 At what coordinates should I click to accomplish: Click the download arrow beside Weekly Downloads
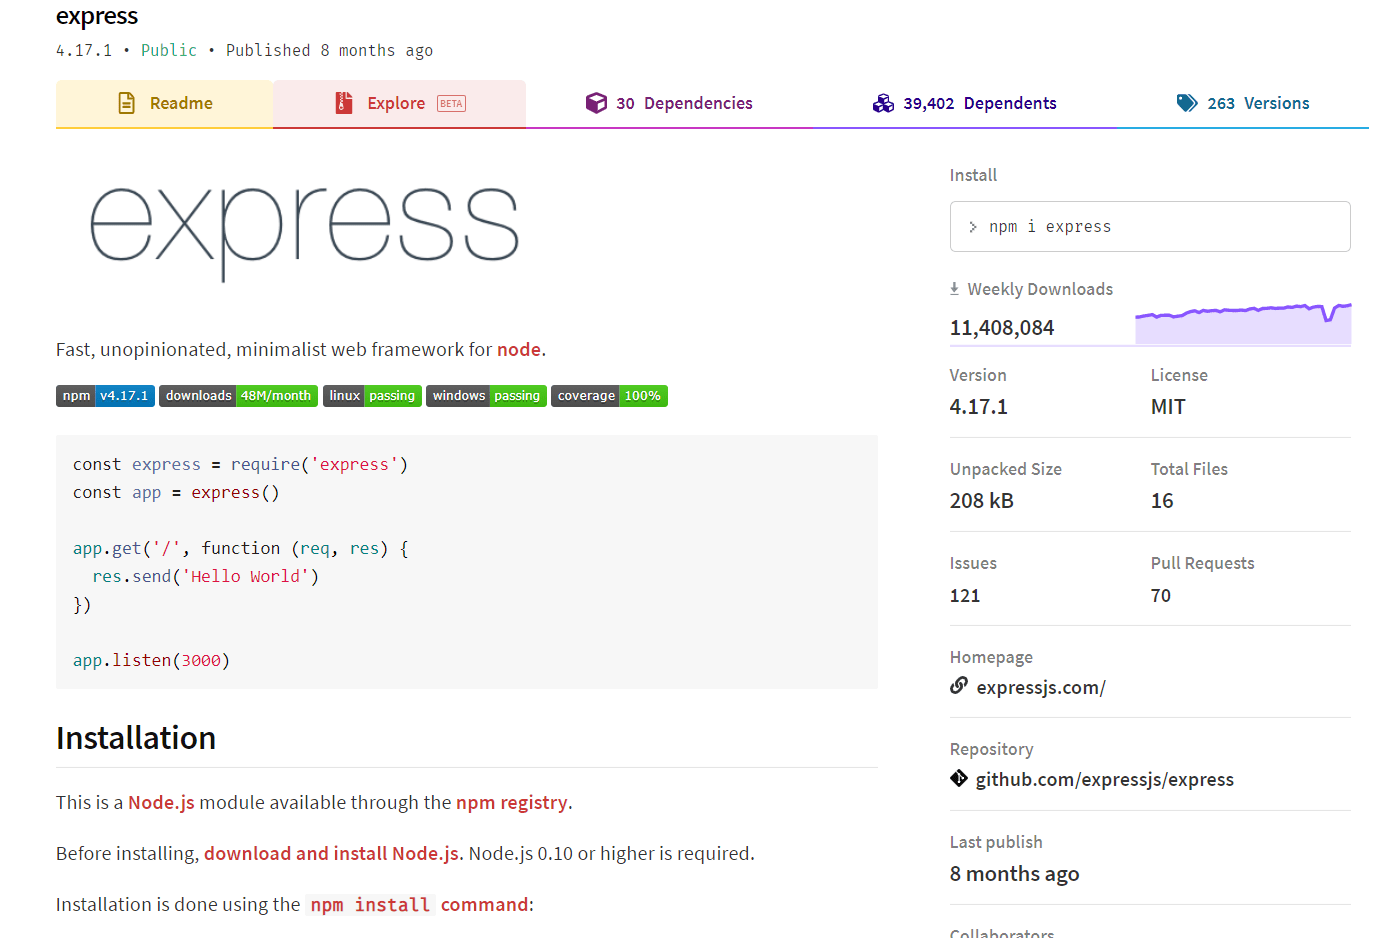[953, 288]
